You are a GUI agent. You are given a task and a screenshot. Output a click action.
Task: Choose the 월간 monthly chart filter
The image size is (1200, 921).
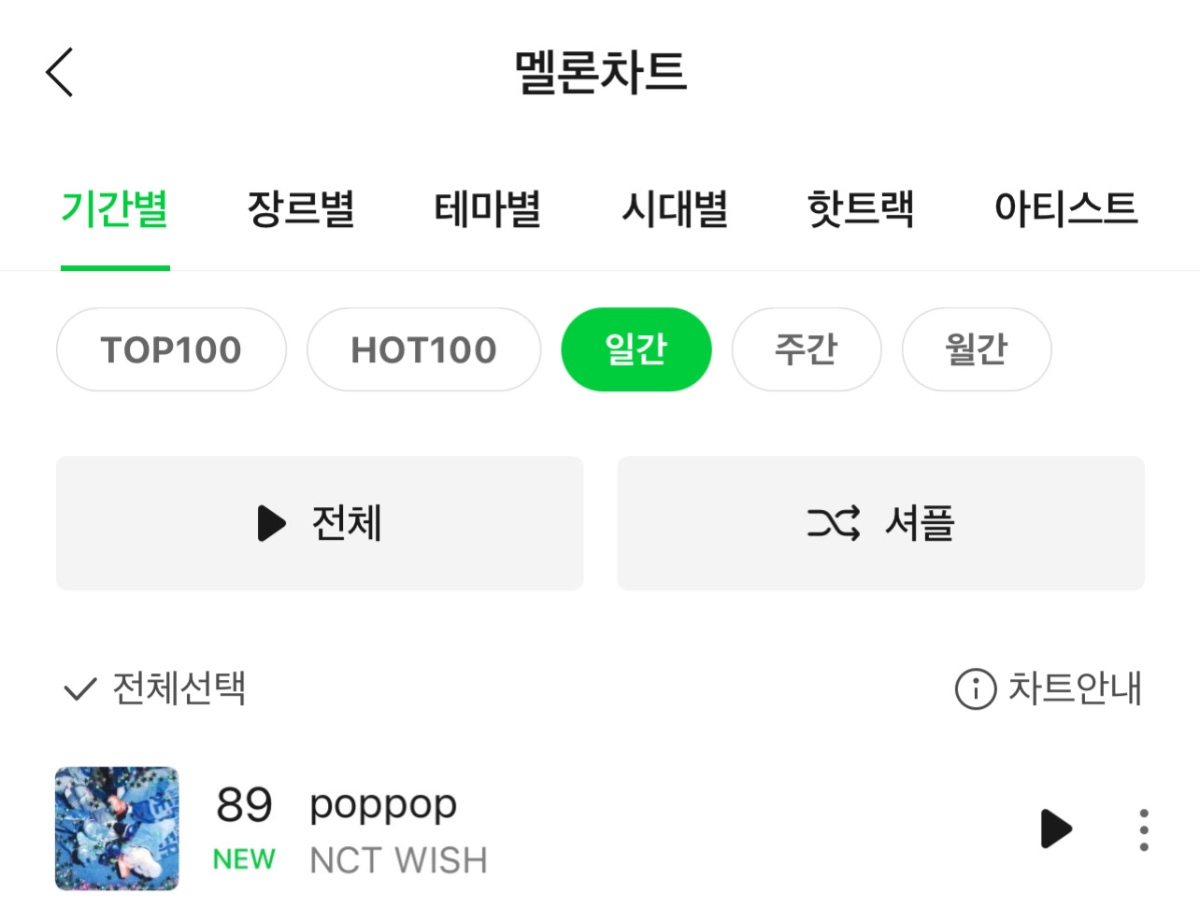pos(976,350)
